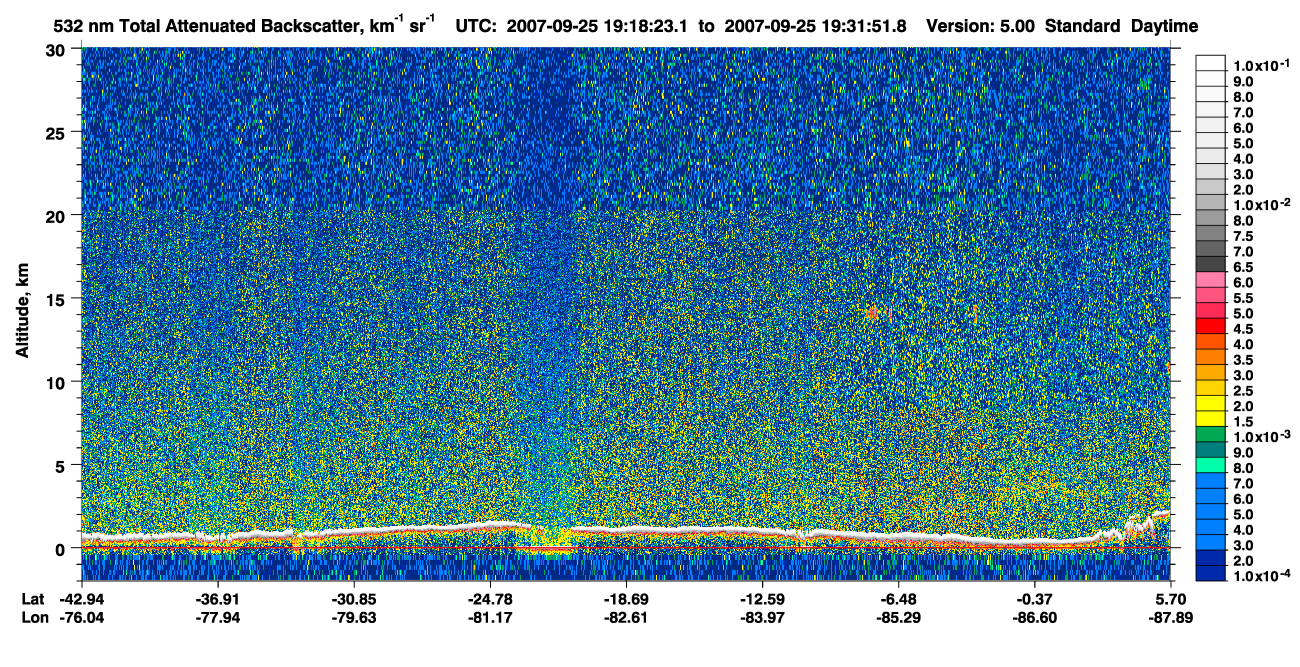Screen dimensions: 1300x667
Task: Click longitude value "-76.04"
Action: pyautogui.click(x=82, y=617)
